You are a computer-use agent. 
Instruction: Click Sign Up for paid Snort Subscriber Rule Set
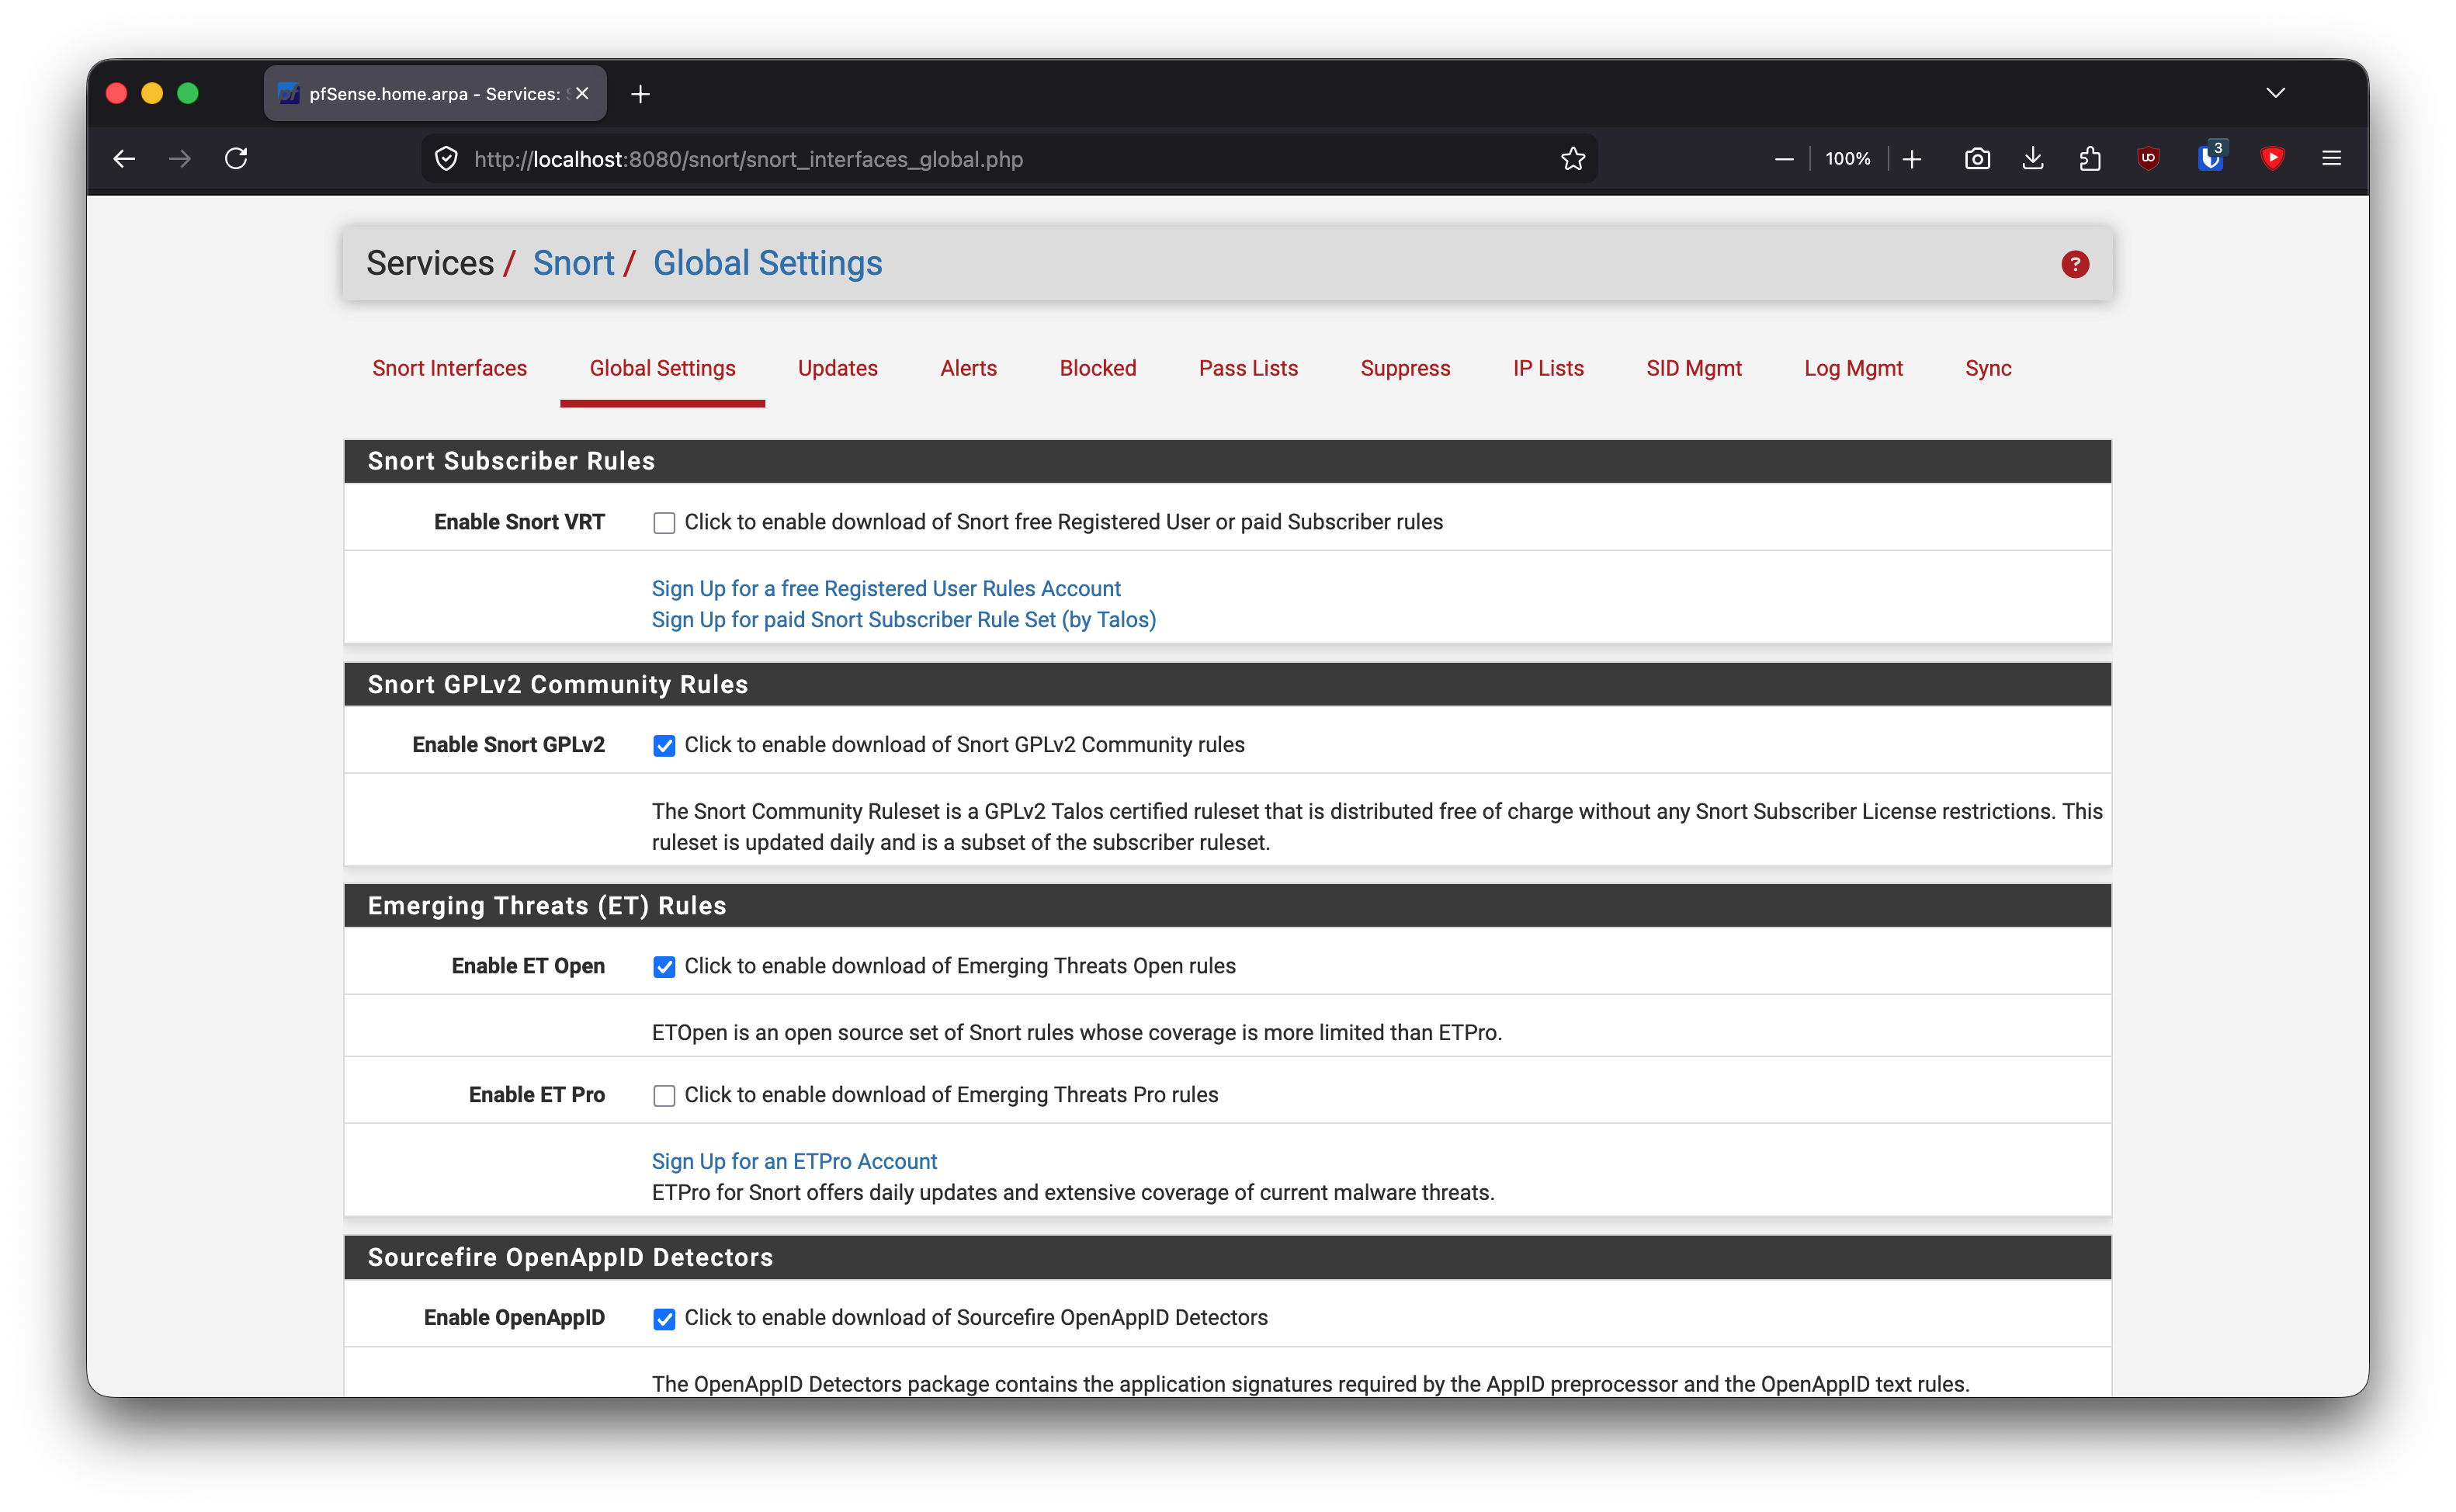coord(904,619)
